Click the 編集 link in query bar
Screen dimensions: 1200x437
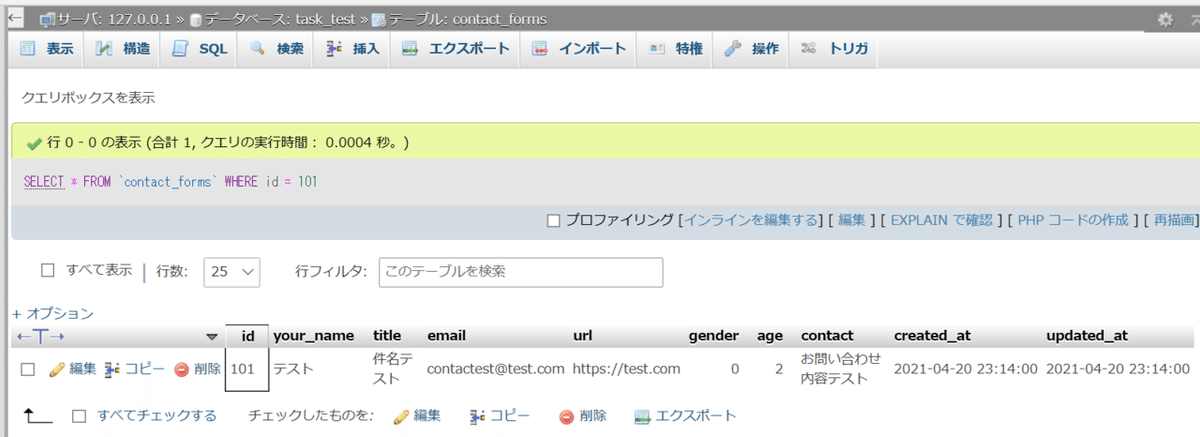(x=852, y=220)
